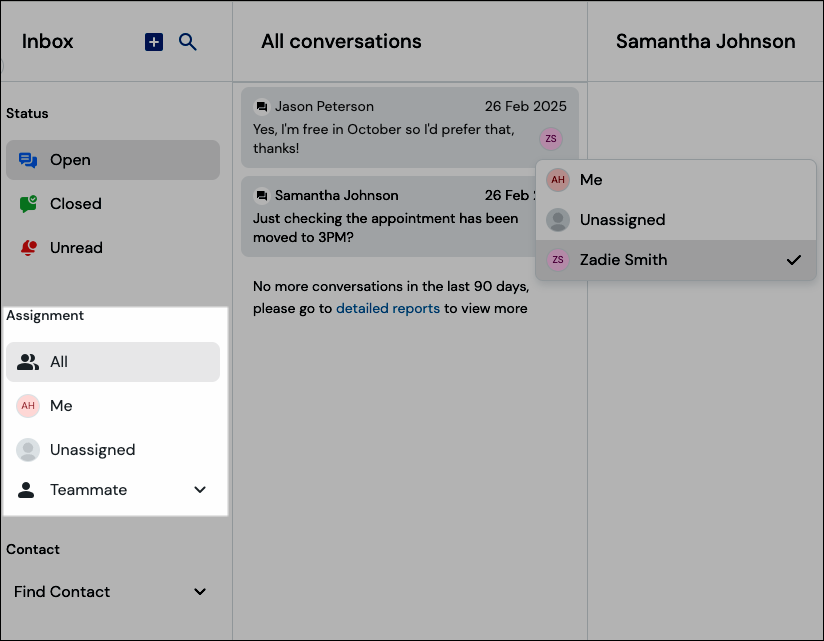The image size is (824, 641).
Task: Click the Open chat bubbles icon
Action: tap(28, 160)
